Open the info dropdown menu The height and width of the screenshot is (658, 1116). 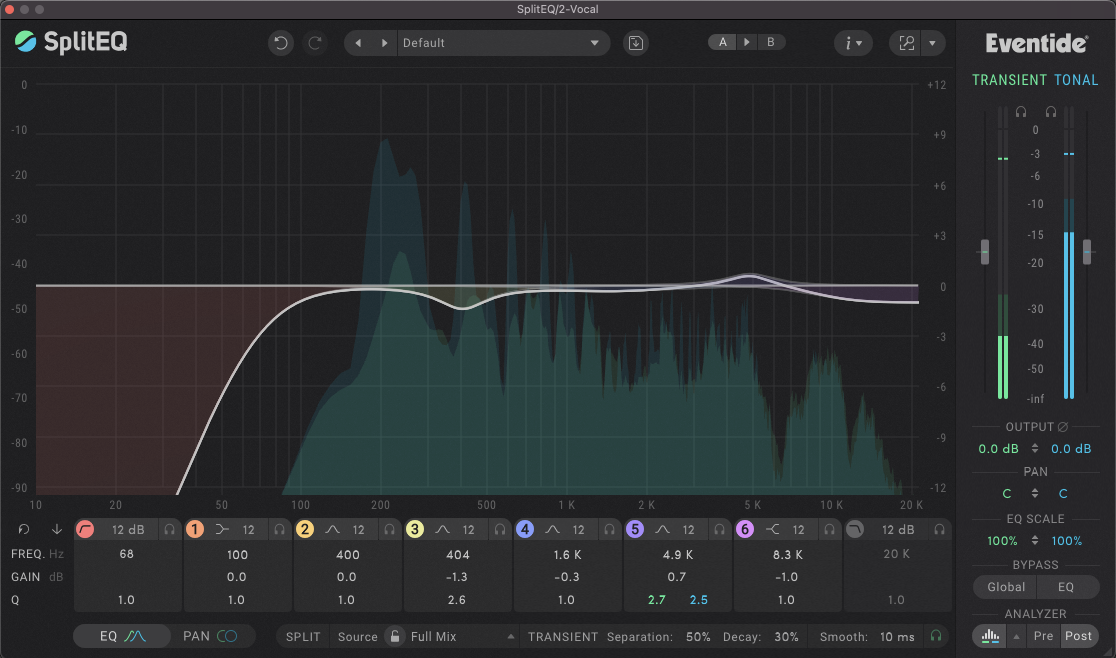click(853, 43)
